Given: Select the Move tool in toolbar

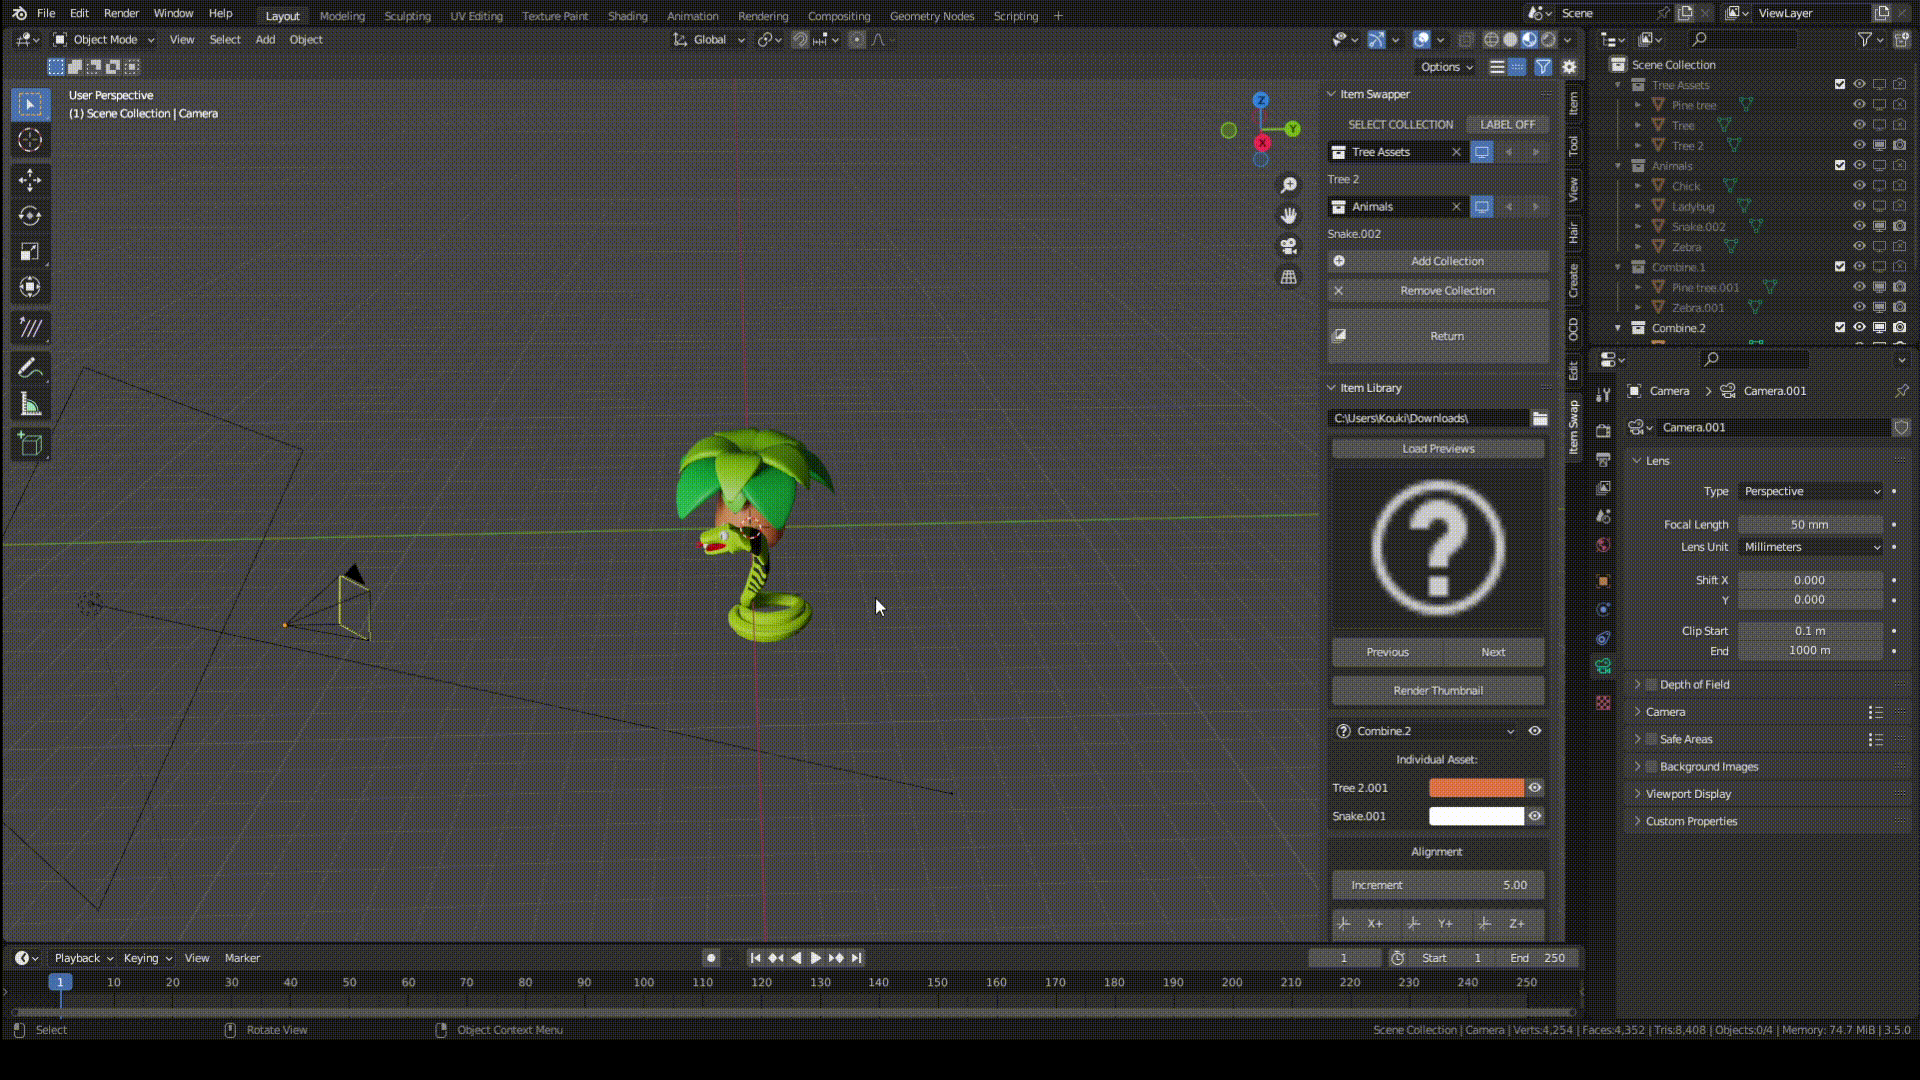Looking at the screenshot, I should pos(30,180).
